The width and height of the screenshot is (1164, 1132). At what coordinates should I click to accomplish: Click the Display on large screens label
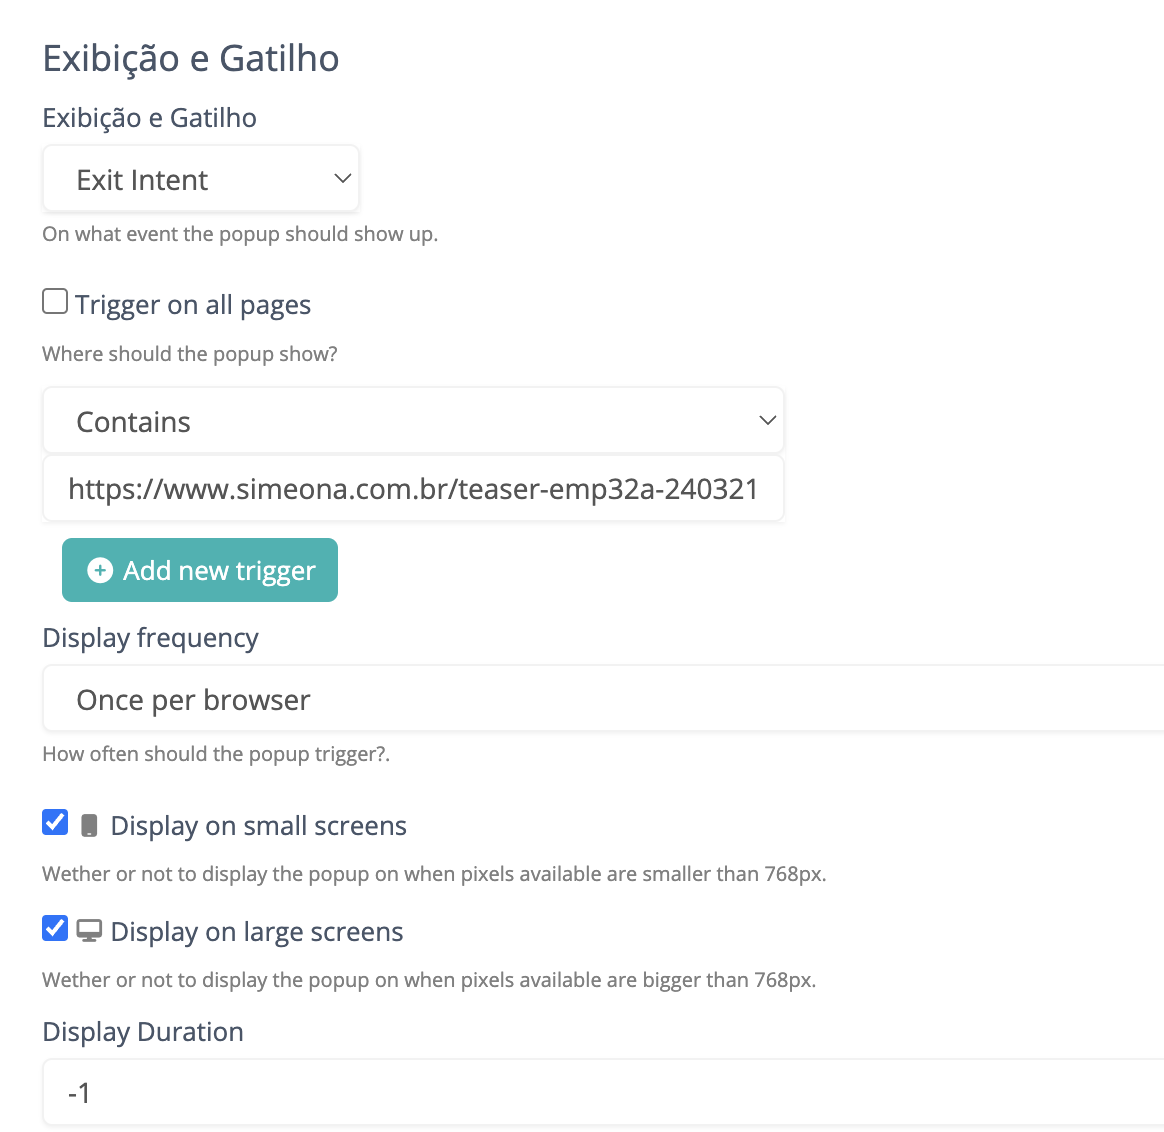coord(257,932)
